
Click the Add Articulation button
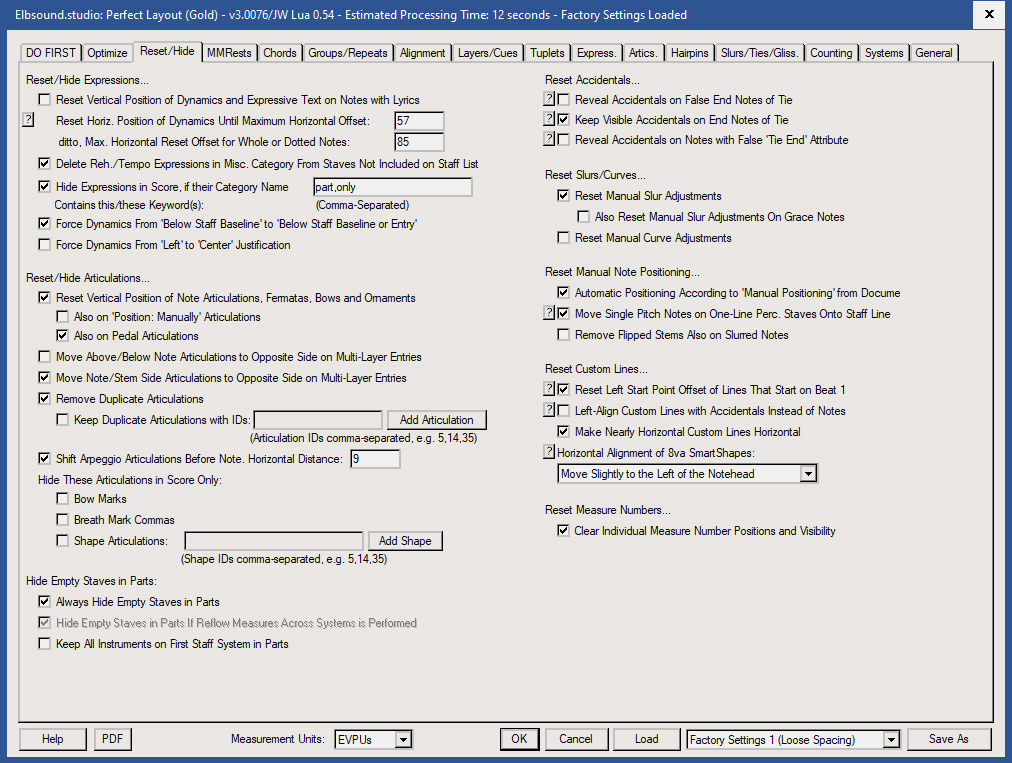[435, 419]
